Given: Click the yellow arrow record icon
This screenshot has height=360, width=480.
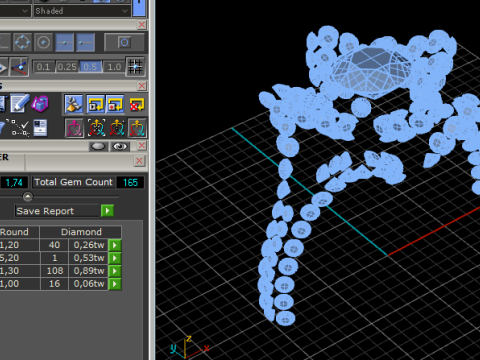Looking at the screenshot, I should (115, 104).
